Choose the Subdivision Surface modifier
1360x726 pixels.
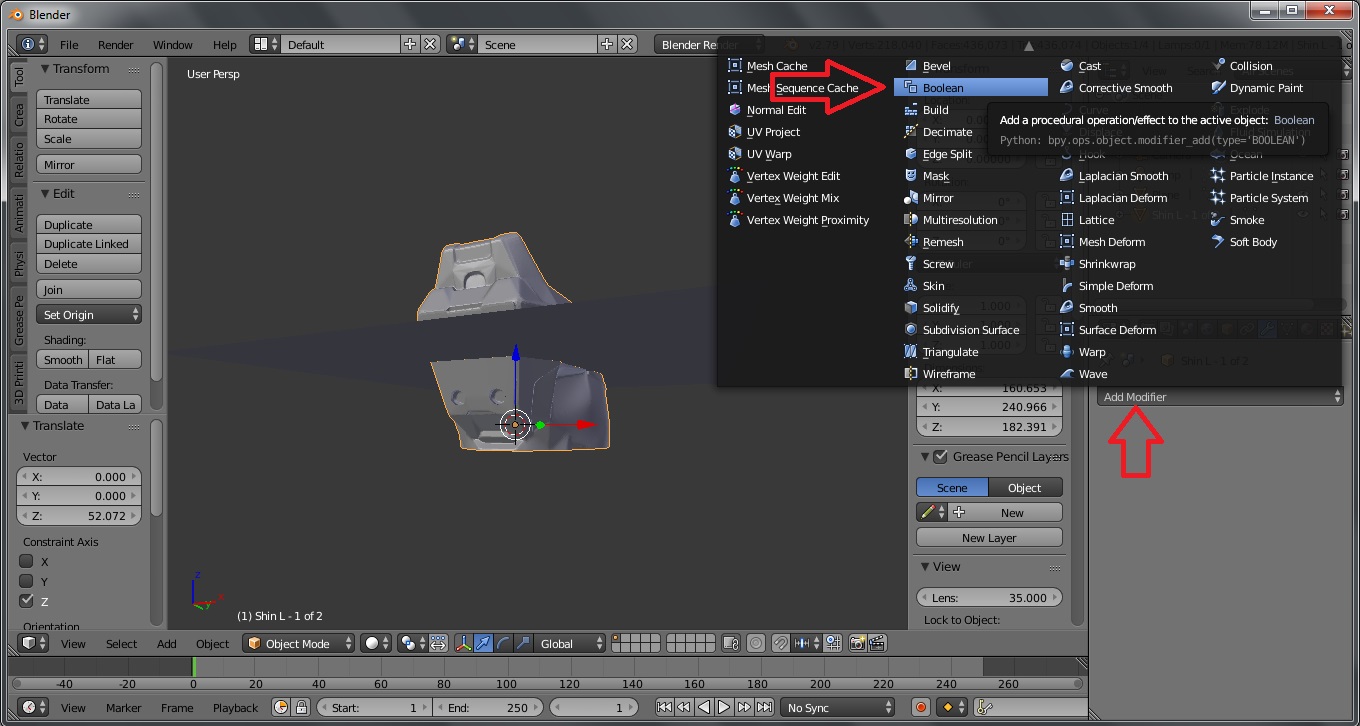pyautogui.click(x=971, y=330)
